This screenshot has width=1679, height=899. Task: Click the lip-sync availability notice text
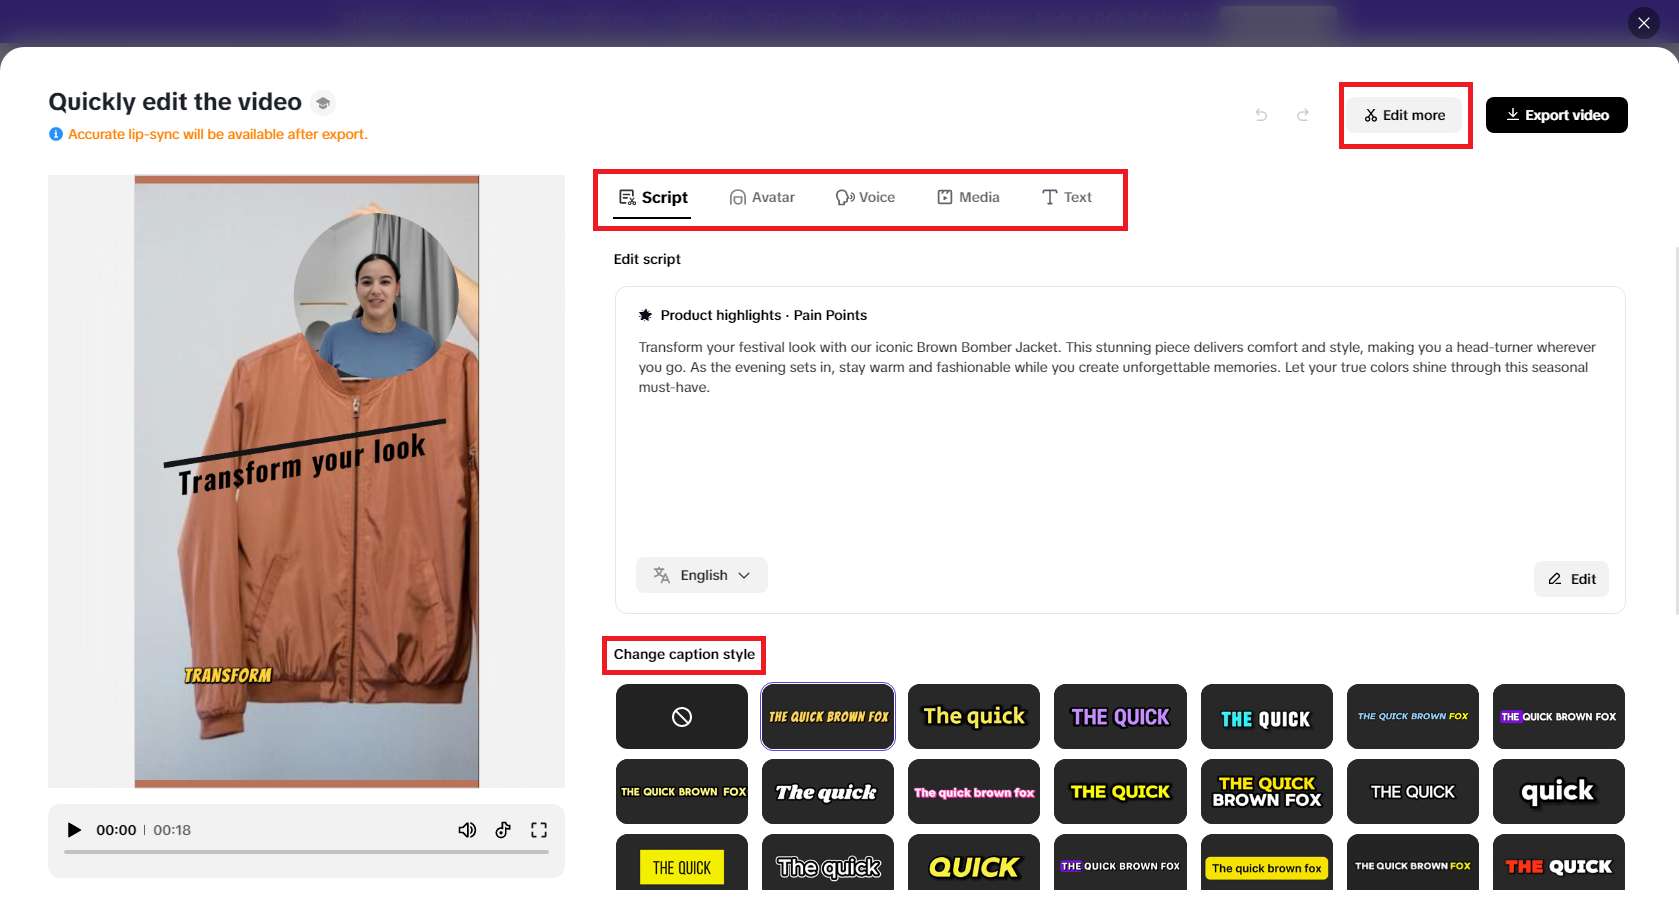click(218, 134)
